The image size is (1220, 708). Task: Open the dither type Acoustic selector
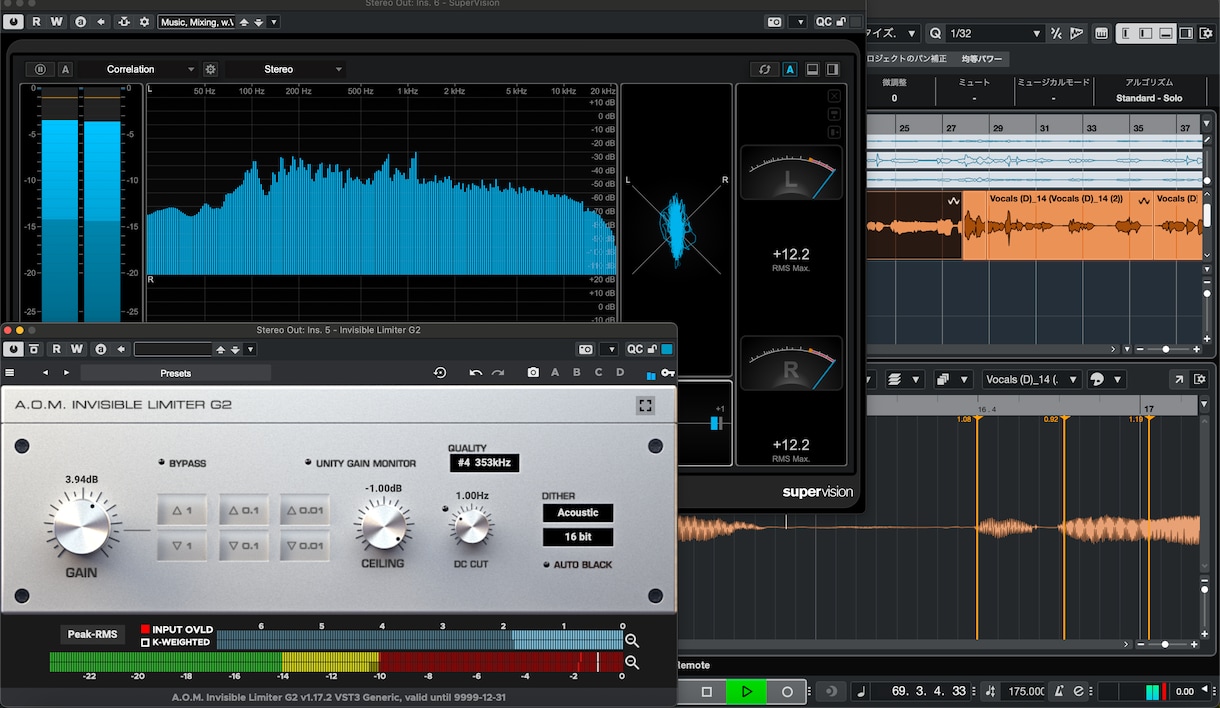[x=578, y=513]
